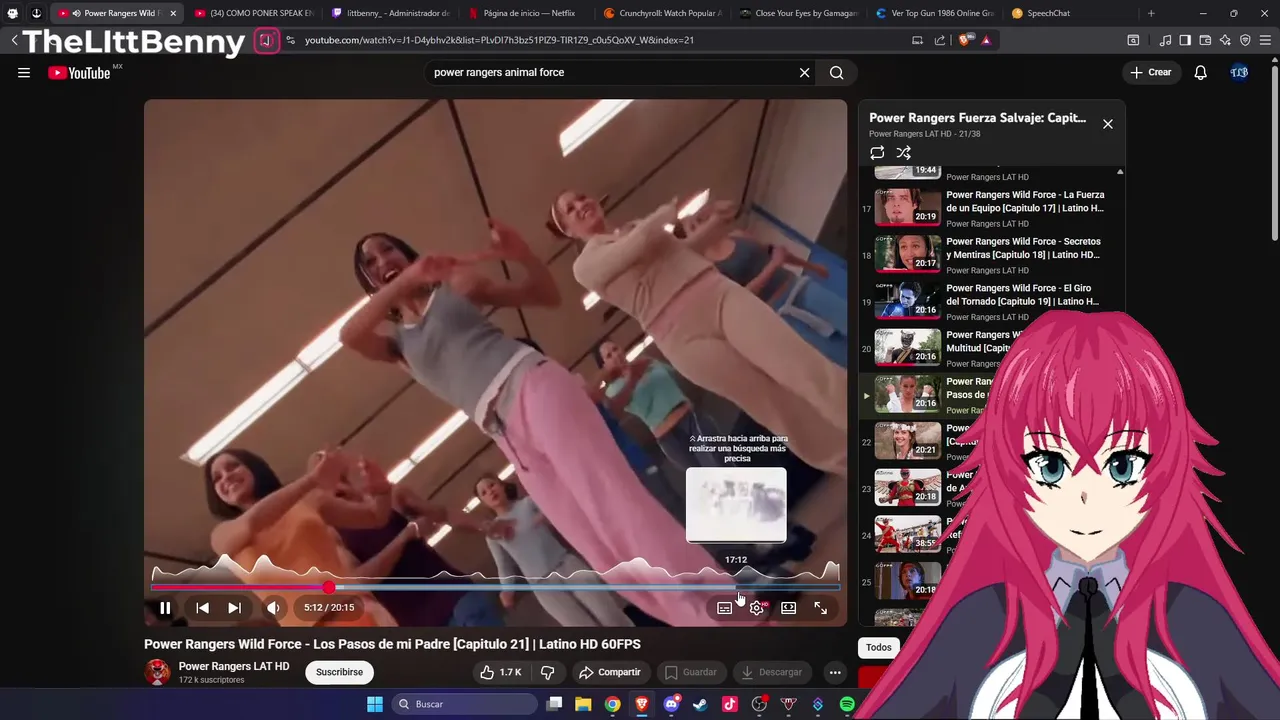
Task: Open Windows Start menu
Action: [x=374, y=704]
